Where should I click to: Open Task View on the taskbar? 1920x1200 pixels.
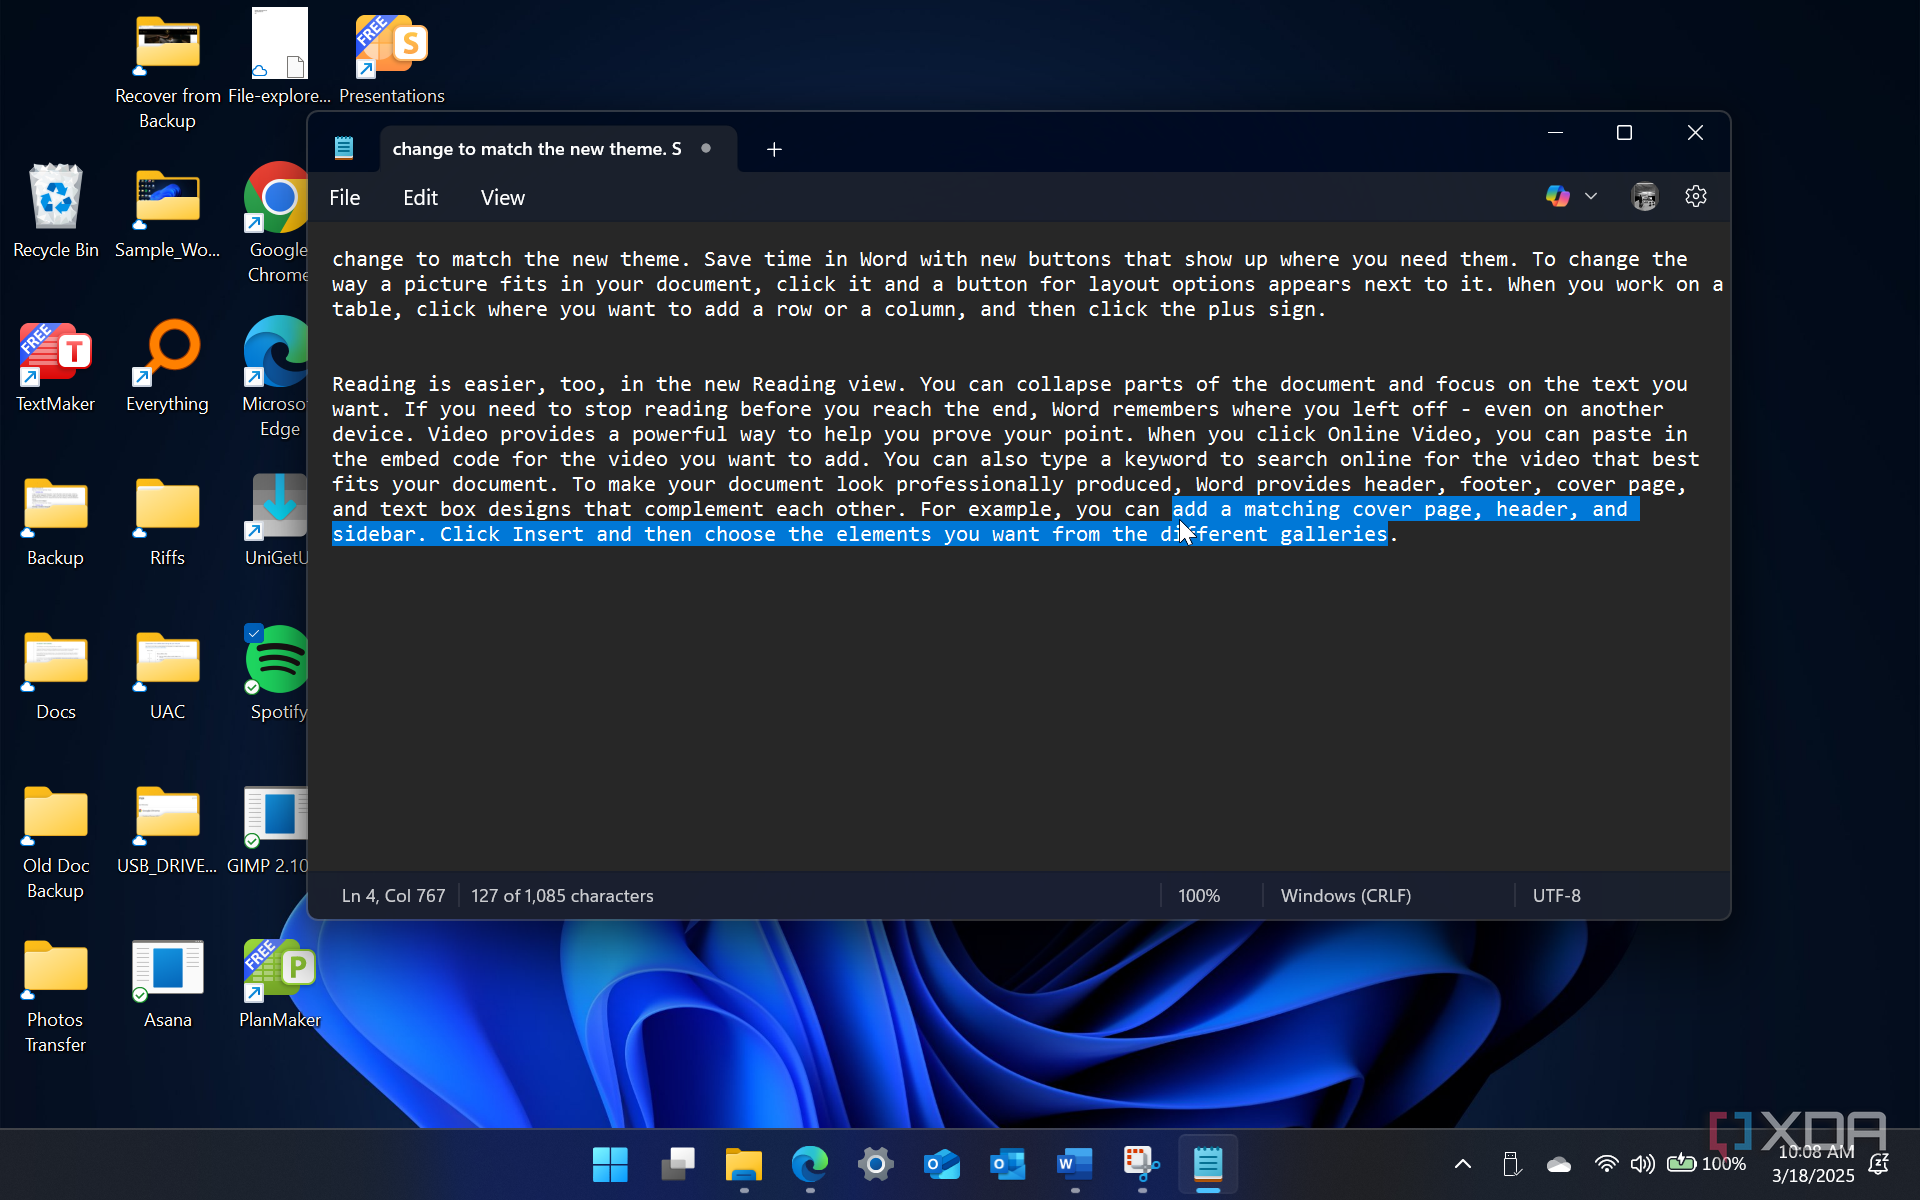coord(677,1165)
